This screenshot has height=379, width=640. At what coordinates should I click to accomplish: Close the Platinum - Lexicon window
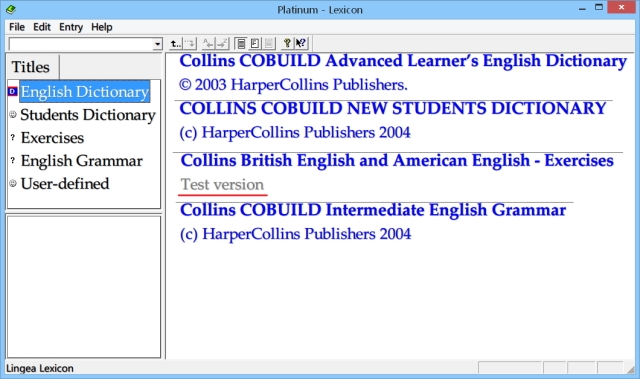621,8
